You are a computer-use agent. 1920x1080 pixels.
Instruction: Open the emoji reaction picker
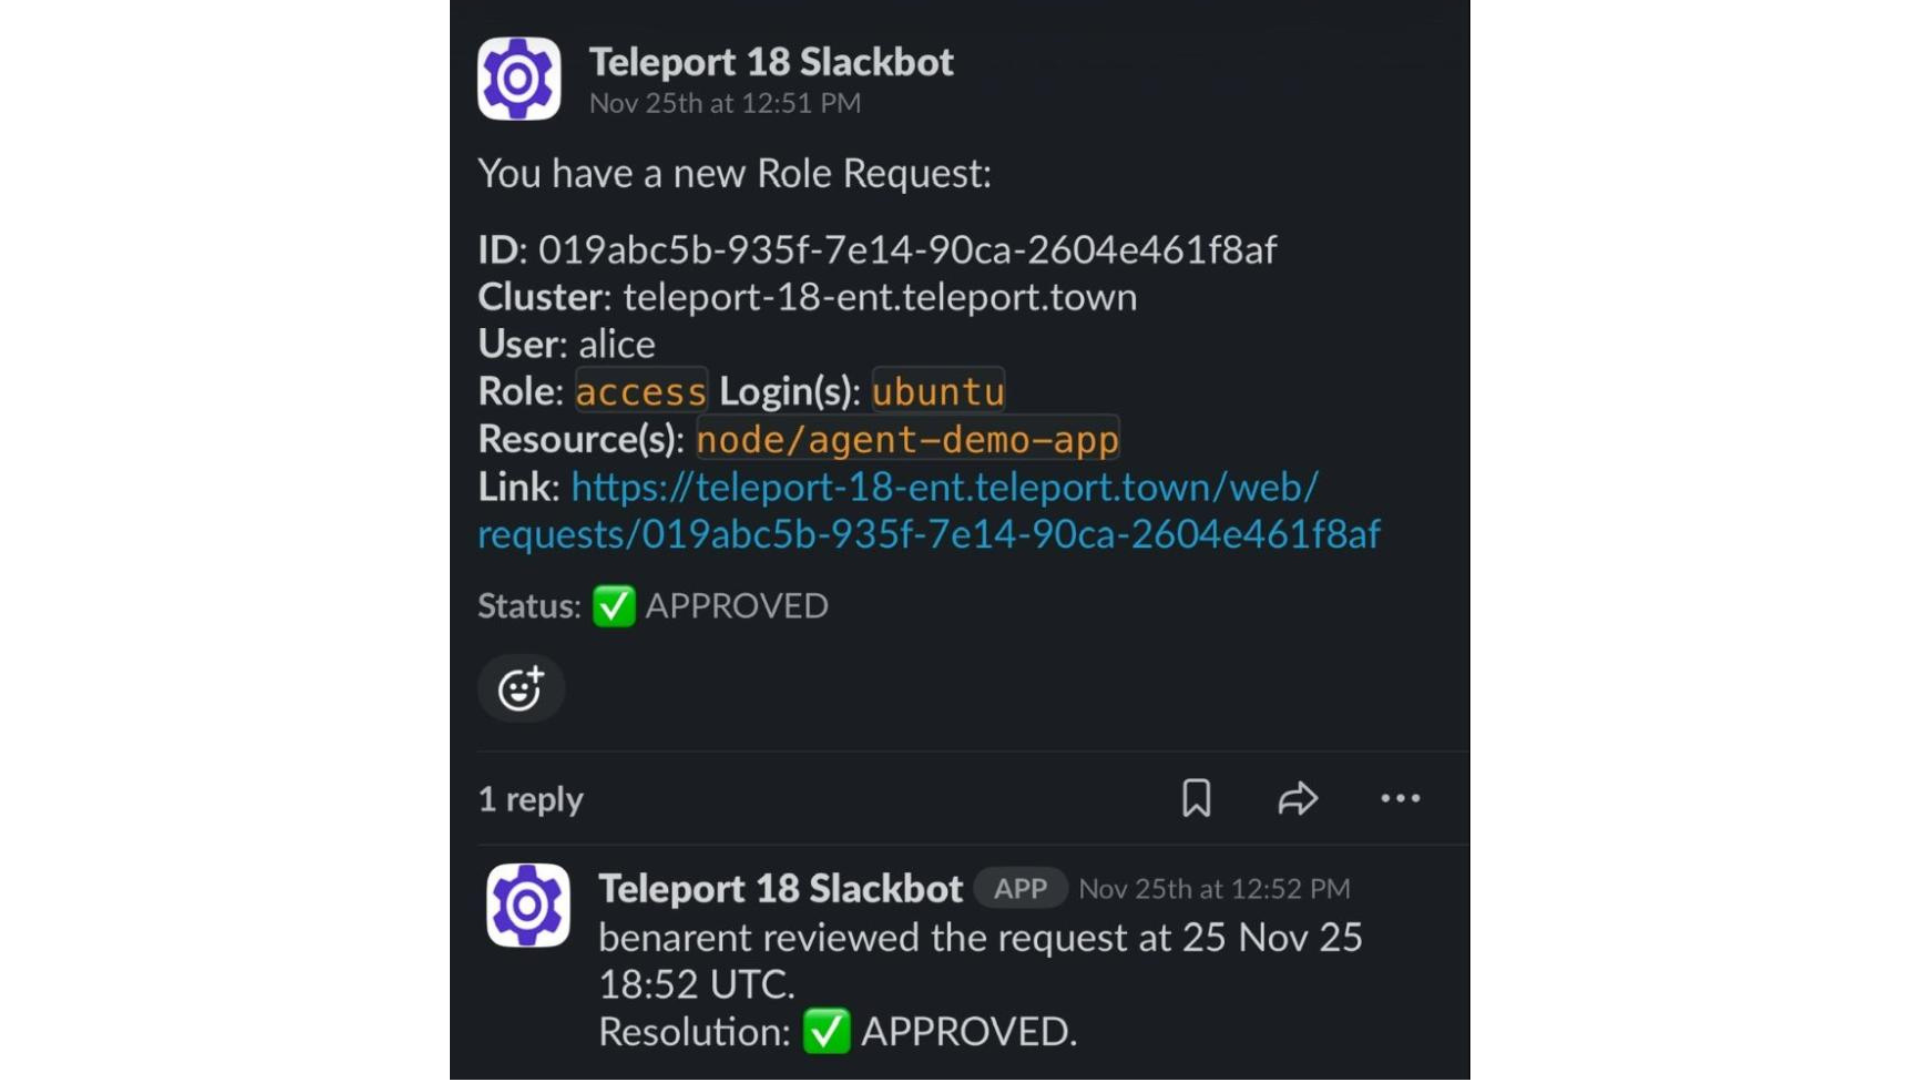point(519,688)
